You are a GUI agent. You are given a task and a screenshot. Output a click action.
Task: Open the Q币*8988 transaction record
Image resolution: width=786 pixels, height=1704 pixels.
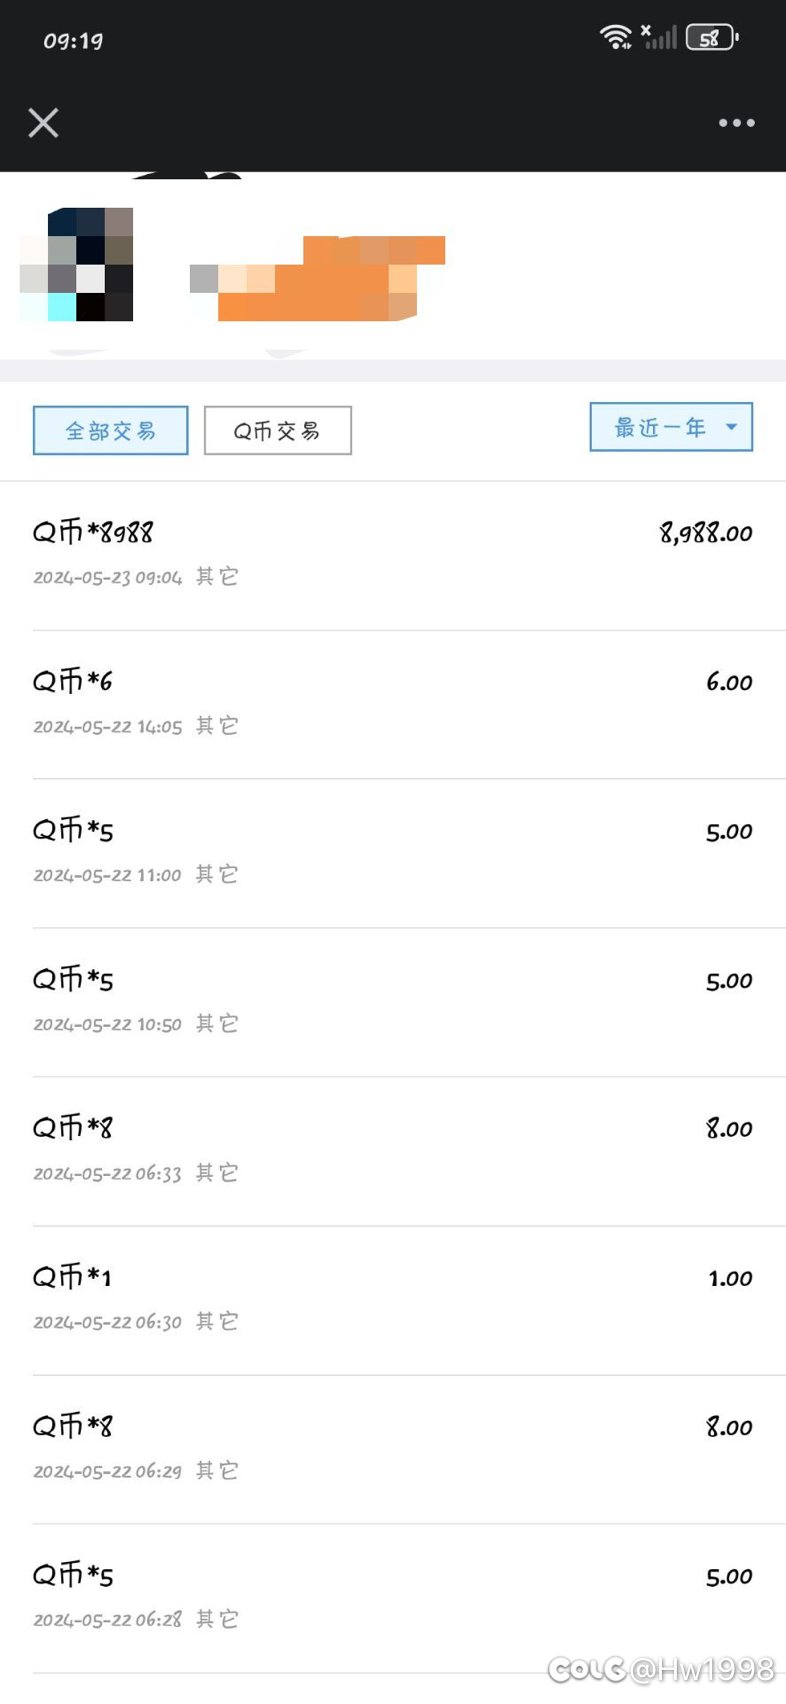(393, 555)
